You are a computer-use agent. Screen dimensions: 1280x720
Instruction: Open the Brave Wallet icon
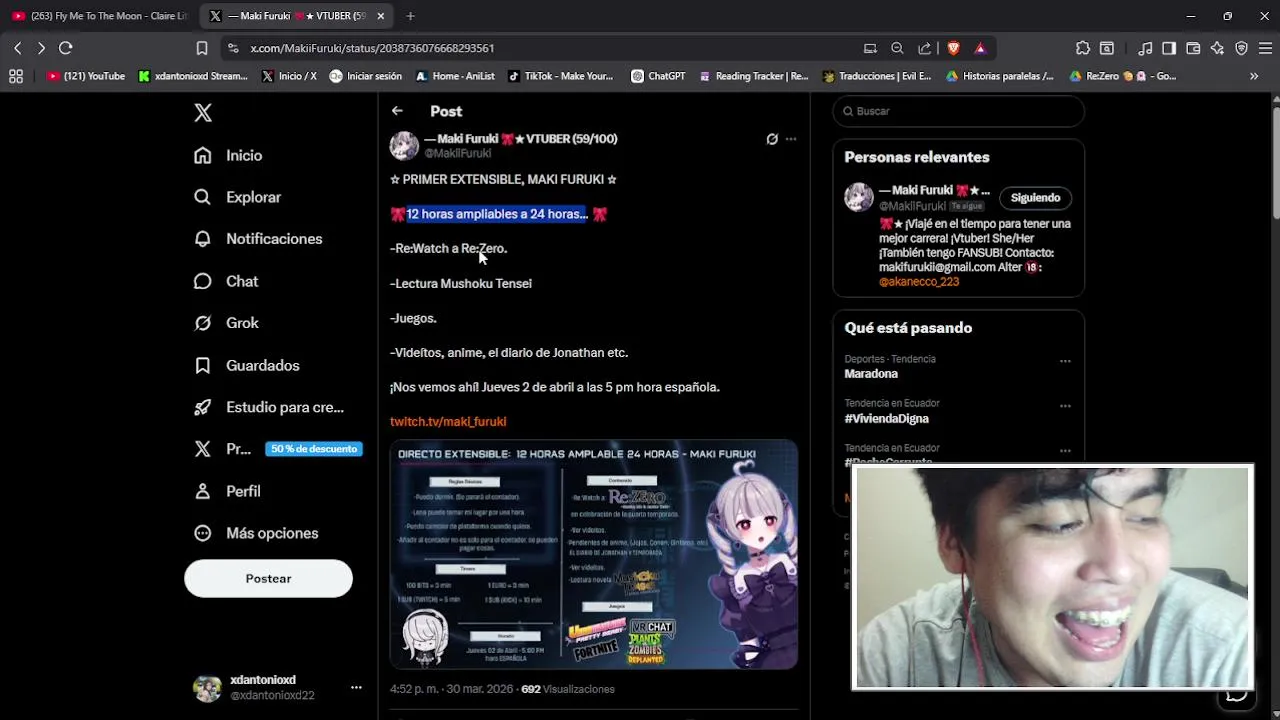(1193, 48)
